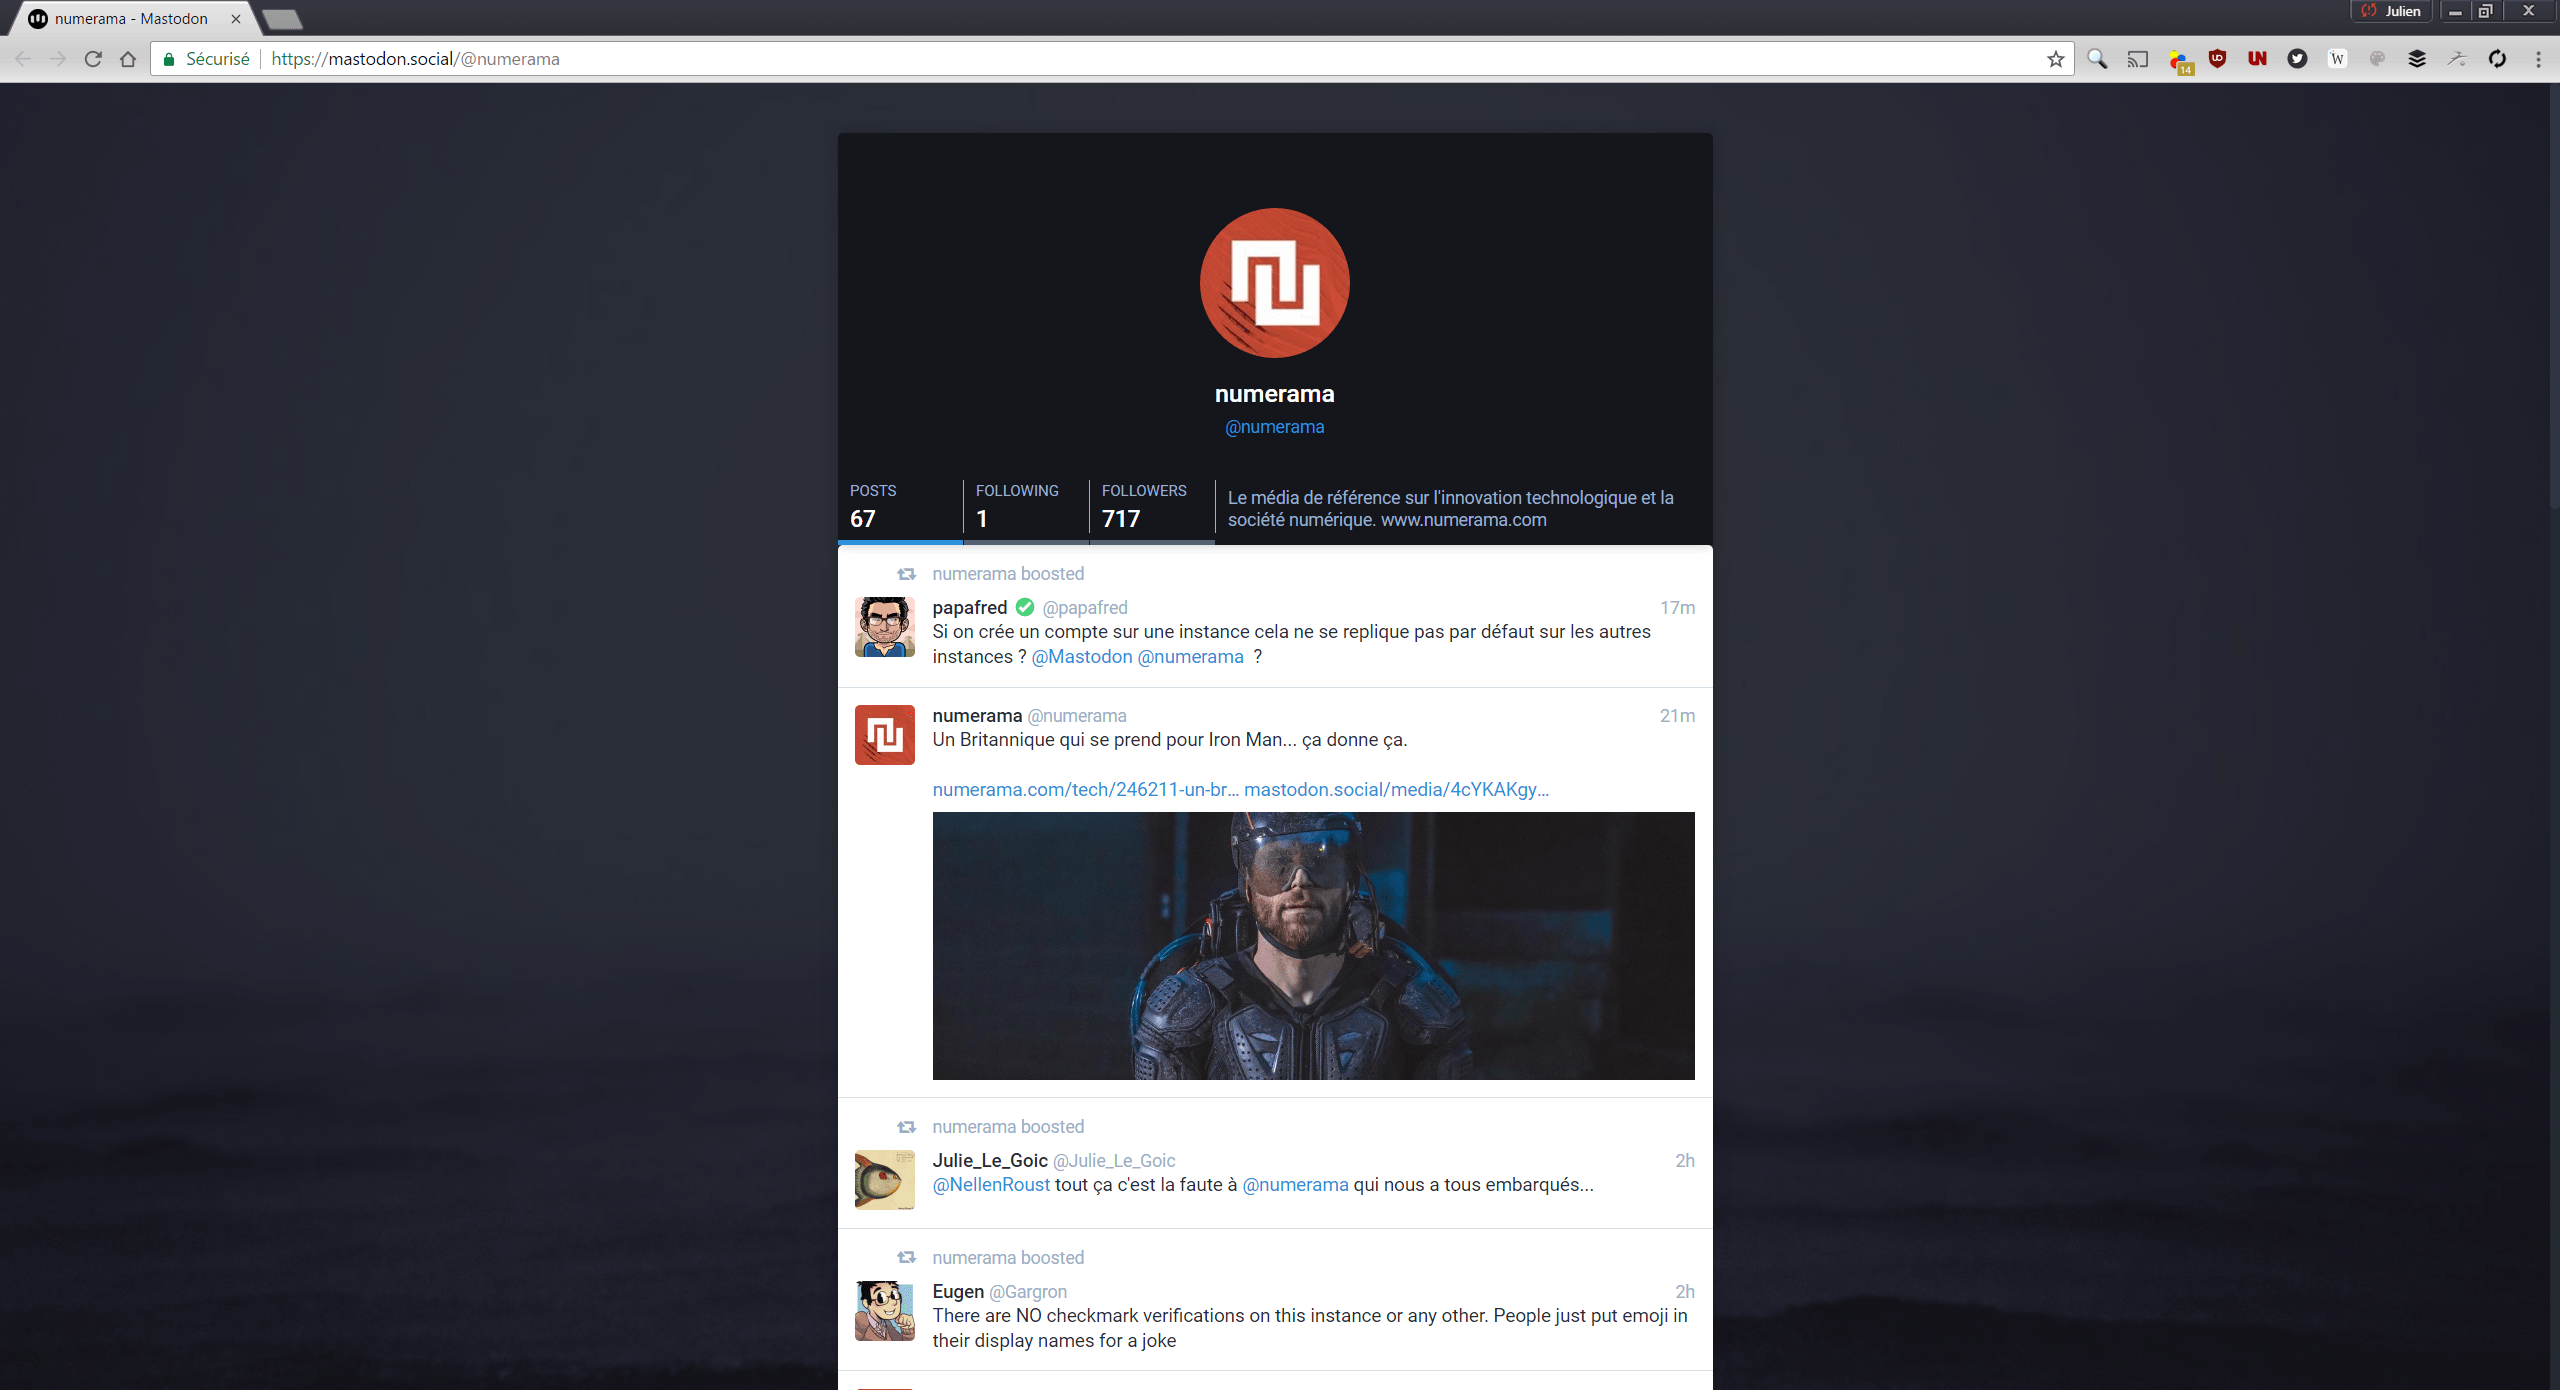Image resolution: width=2560 pixels, height=1390 pixels.
Task: Click boost icon above Julie_Le_Goic's post
Action: pyautogui.click(x=906, y=1127)
